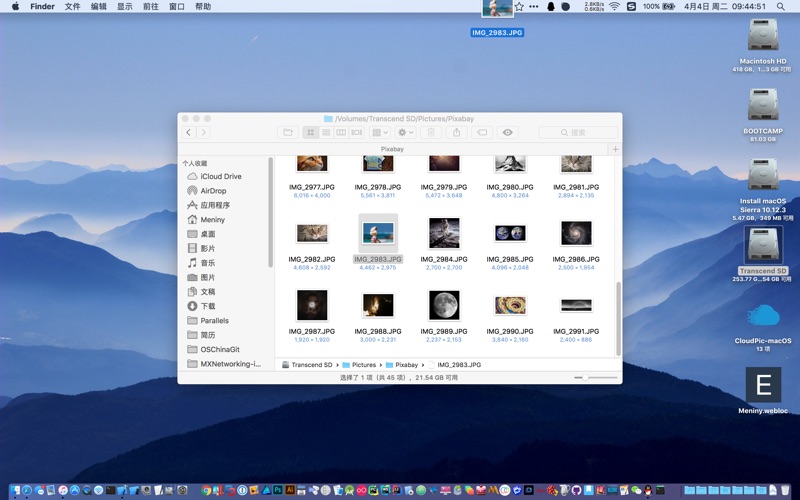Open 简历 folder in sidebar
The height and width of the screenshot is (500, 800).
coord(208,335)
